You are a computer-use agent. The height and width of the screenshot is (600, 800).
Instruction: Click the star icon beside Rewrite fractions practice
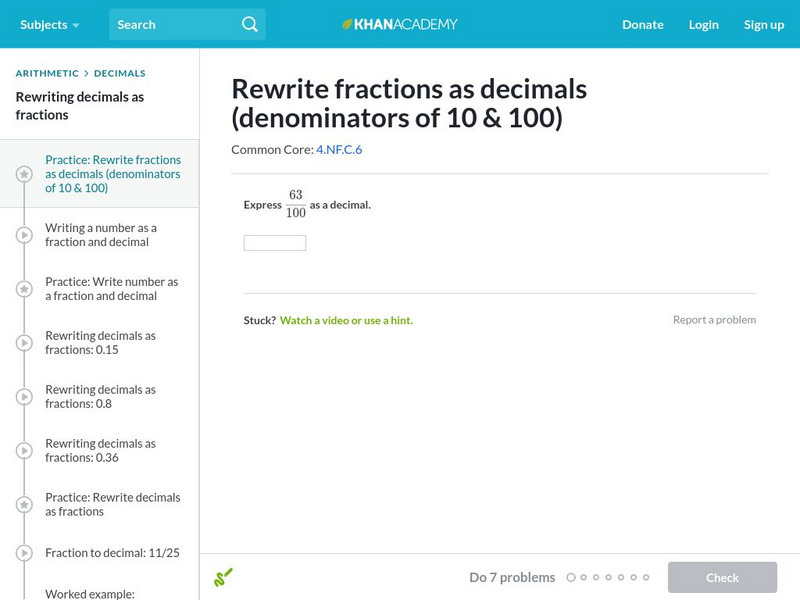(24, 174)
